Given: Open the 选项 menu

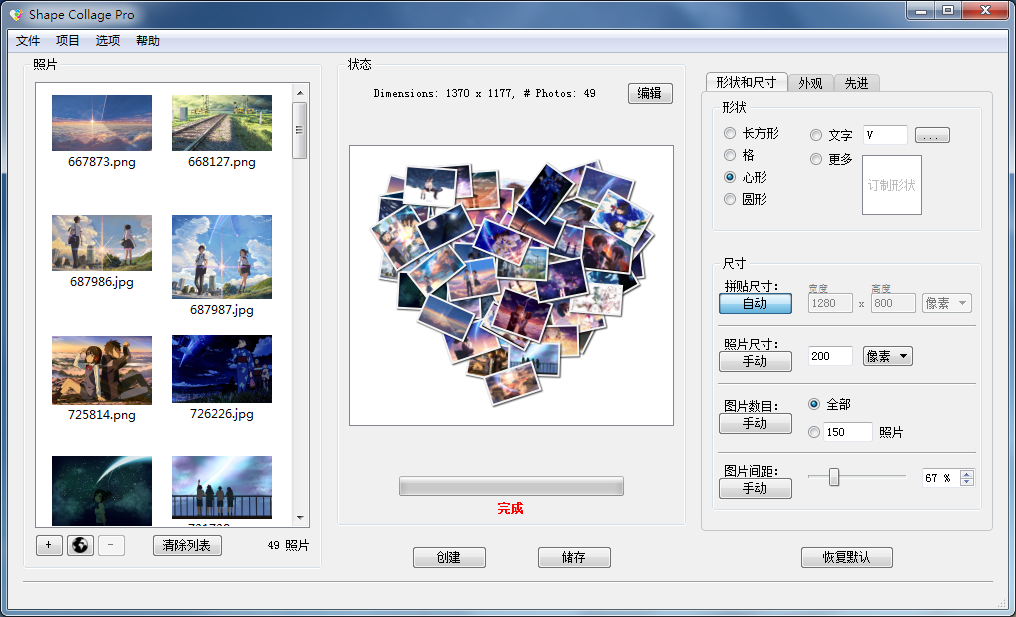Looking at the screenshot, I should [108, 41].
